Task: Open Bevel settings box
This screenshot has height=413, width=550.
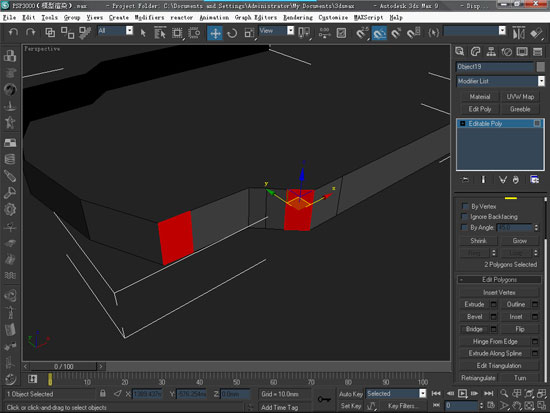Action: point(494,317)
